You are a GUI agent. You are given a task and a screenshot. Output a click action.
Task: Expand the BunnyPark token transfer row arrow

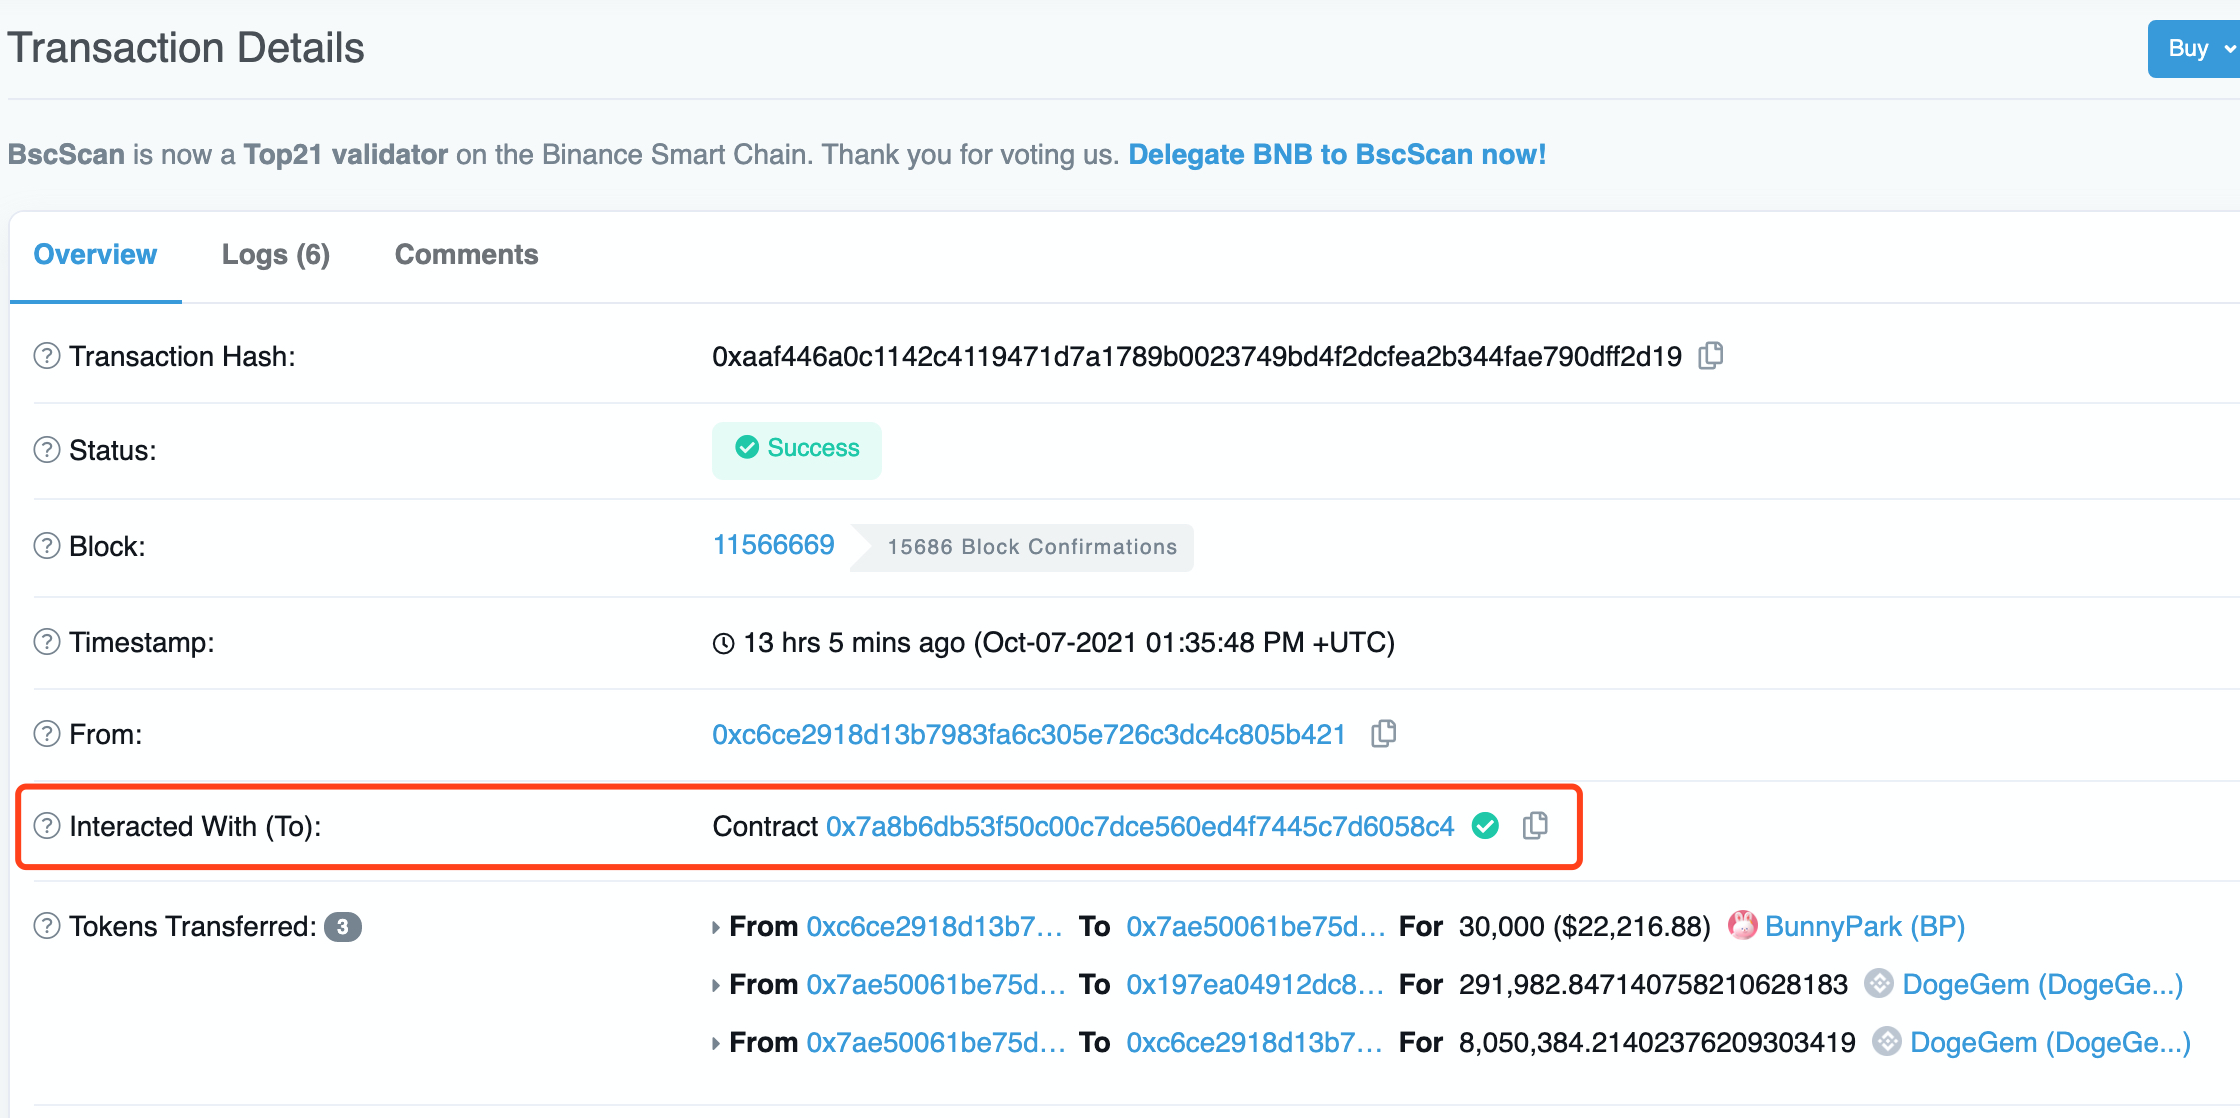point(716,927)
